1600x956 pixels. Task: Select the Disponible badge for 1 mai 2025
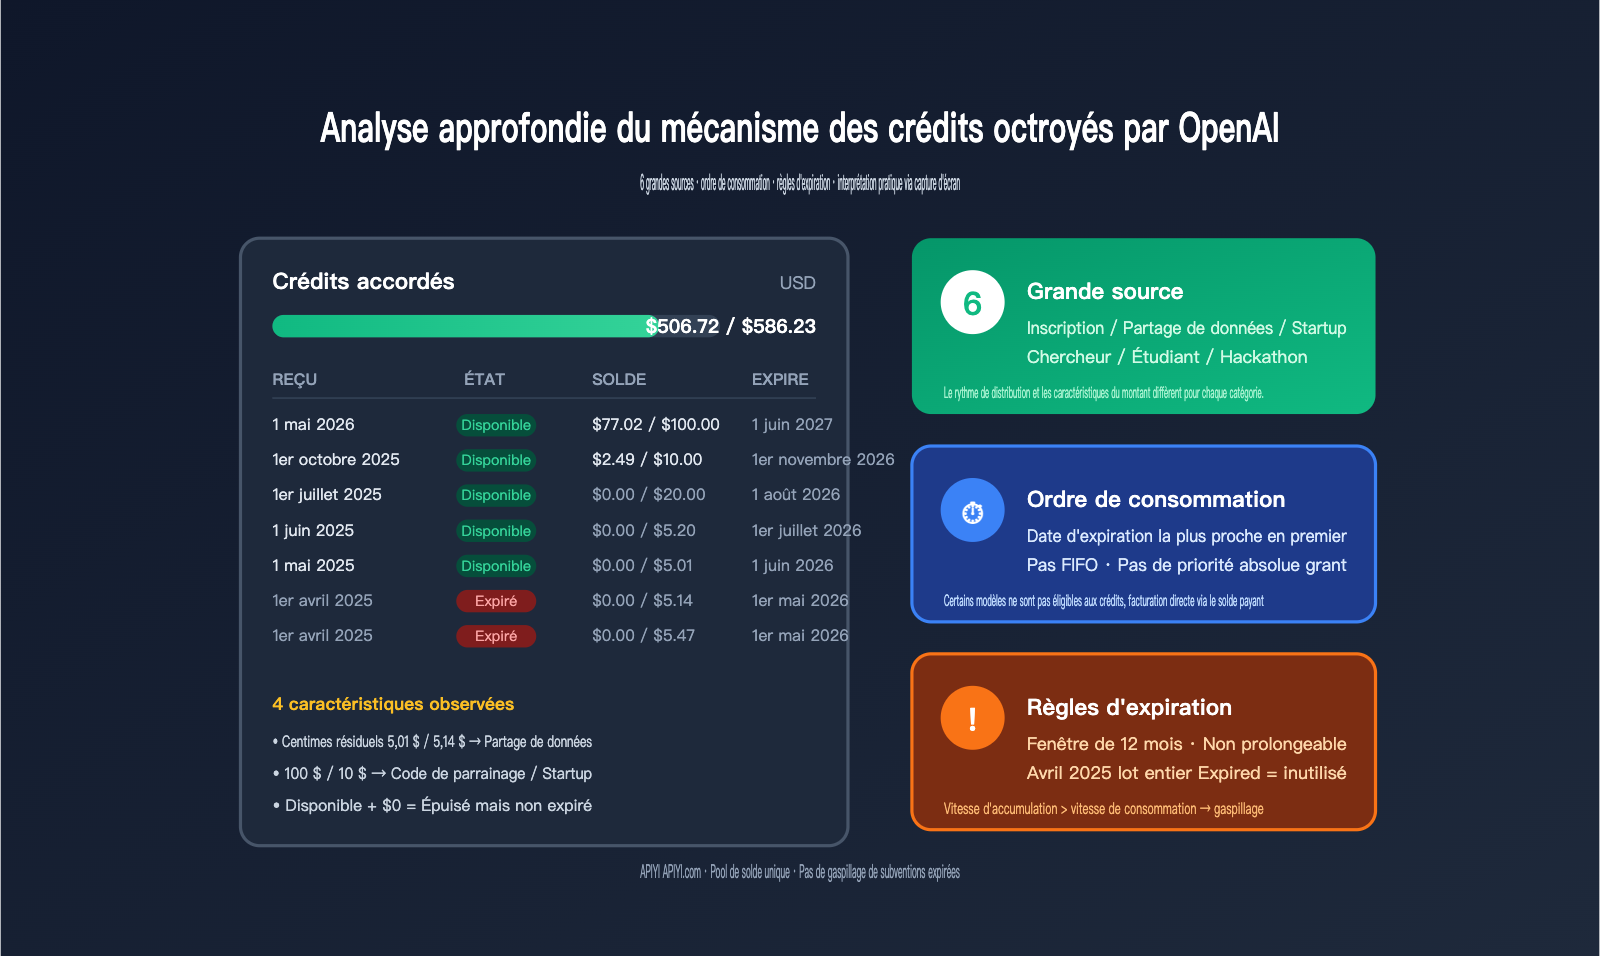click(496, 566)
